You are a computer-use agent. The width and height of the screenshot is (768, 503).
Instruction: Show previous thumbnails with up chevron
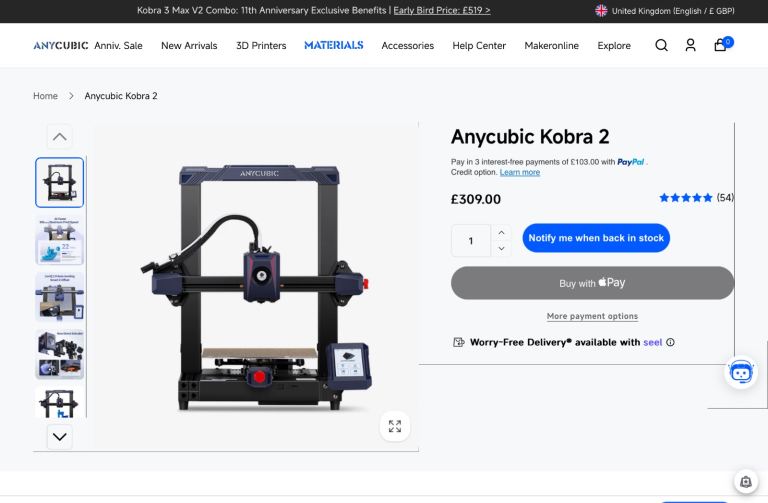[60, 137]
